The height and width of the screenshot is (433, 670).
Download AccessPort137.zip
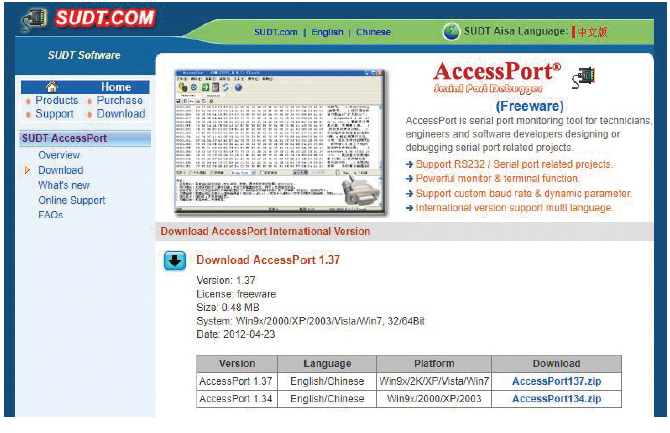[x=556, y=381]
